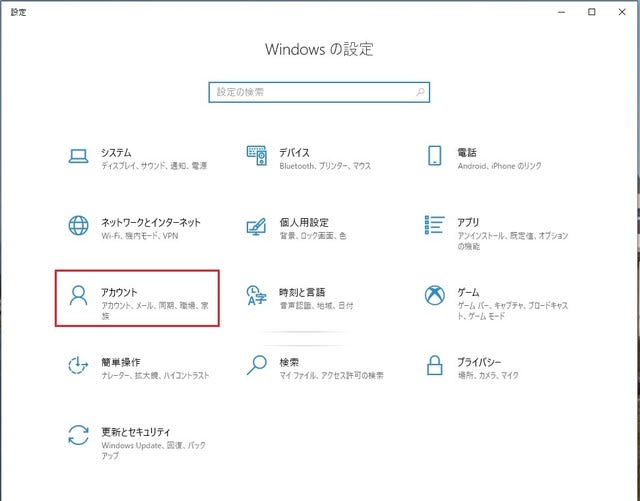Image resolution: width=640 pixels, height=501 pixels.
Task: Go to ネットワークとインターネット title
Action: tap(151, 223)
